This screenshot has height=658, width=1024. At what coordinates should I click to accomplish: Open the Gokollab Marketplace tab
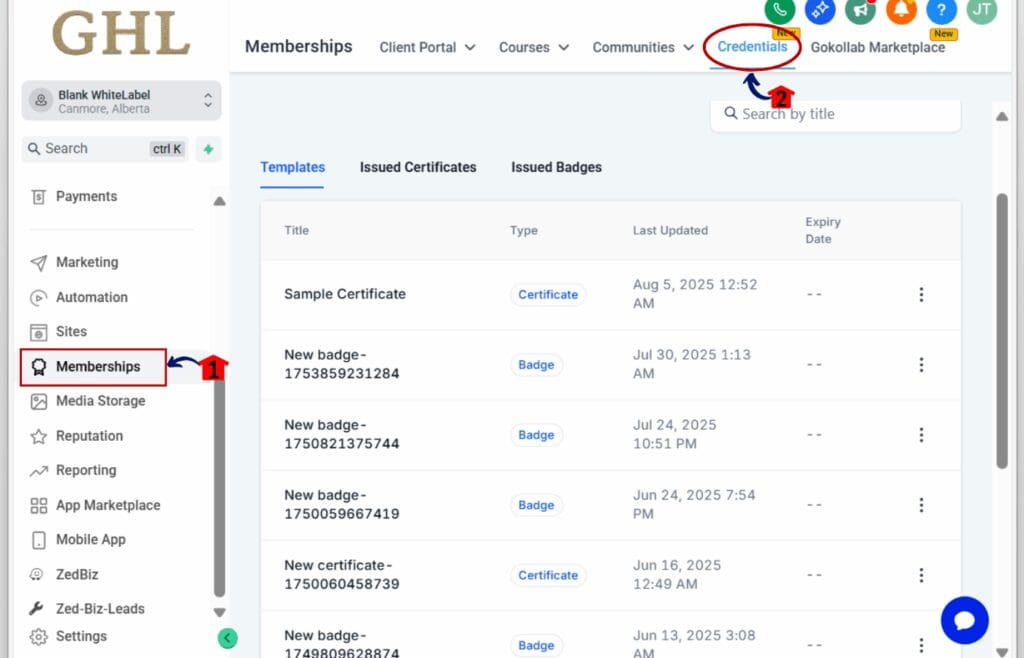pos(877,48)
